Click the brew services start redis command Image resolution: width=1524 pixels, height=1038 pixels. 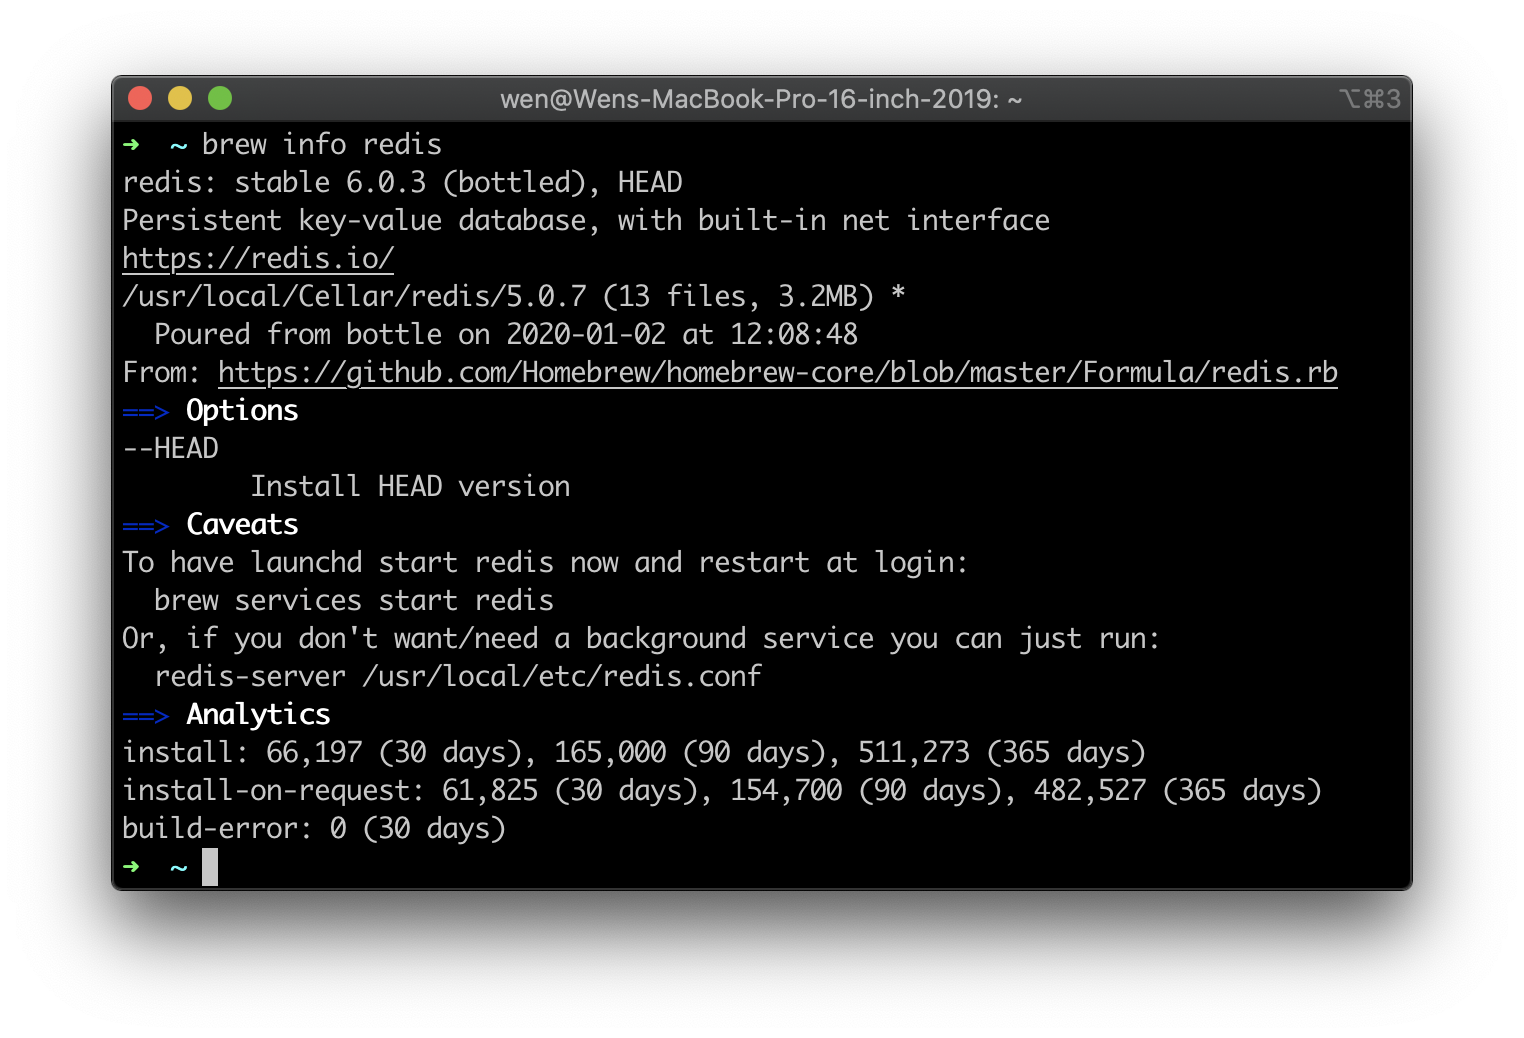[x=353, y=600]
